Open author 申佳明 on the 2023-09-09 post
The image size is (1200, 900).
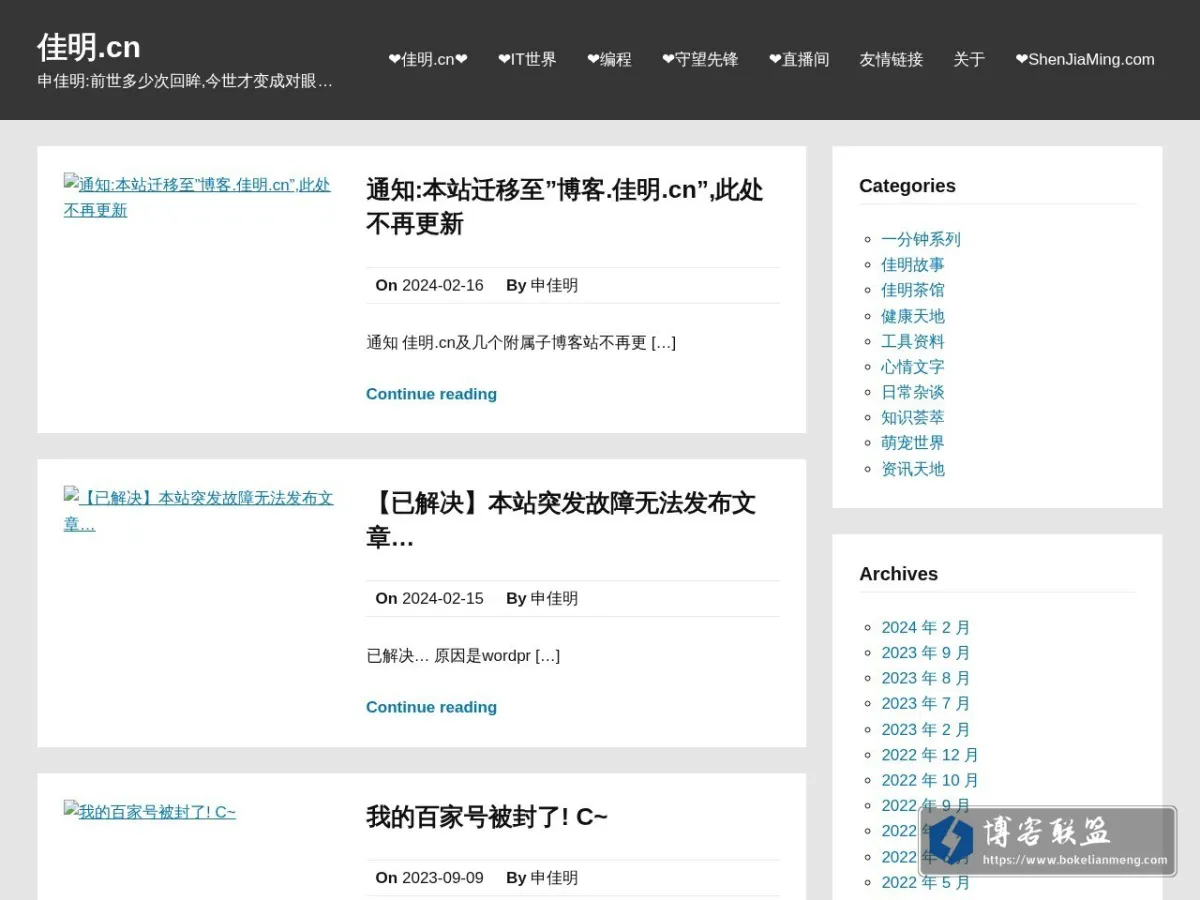click(x=554, y=877)
